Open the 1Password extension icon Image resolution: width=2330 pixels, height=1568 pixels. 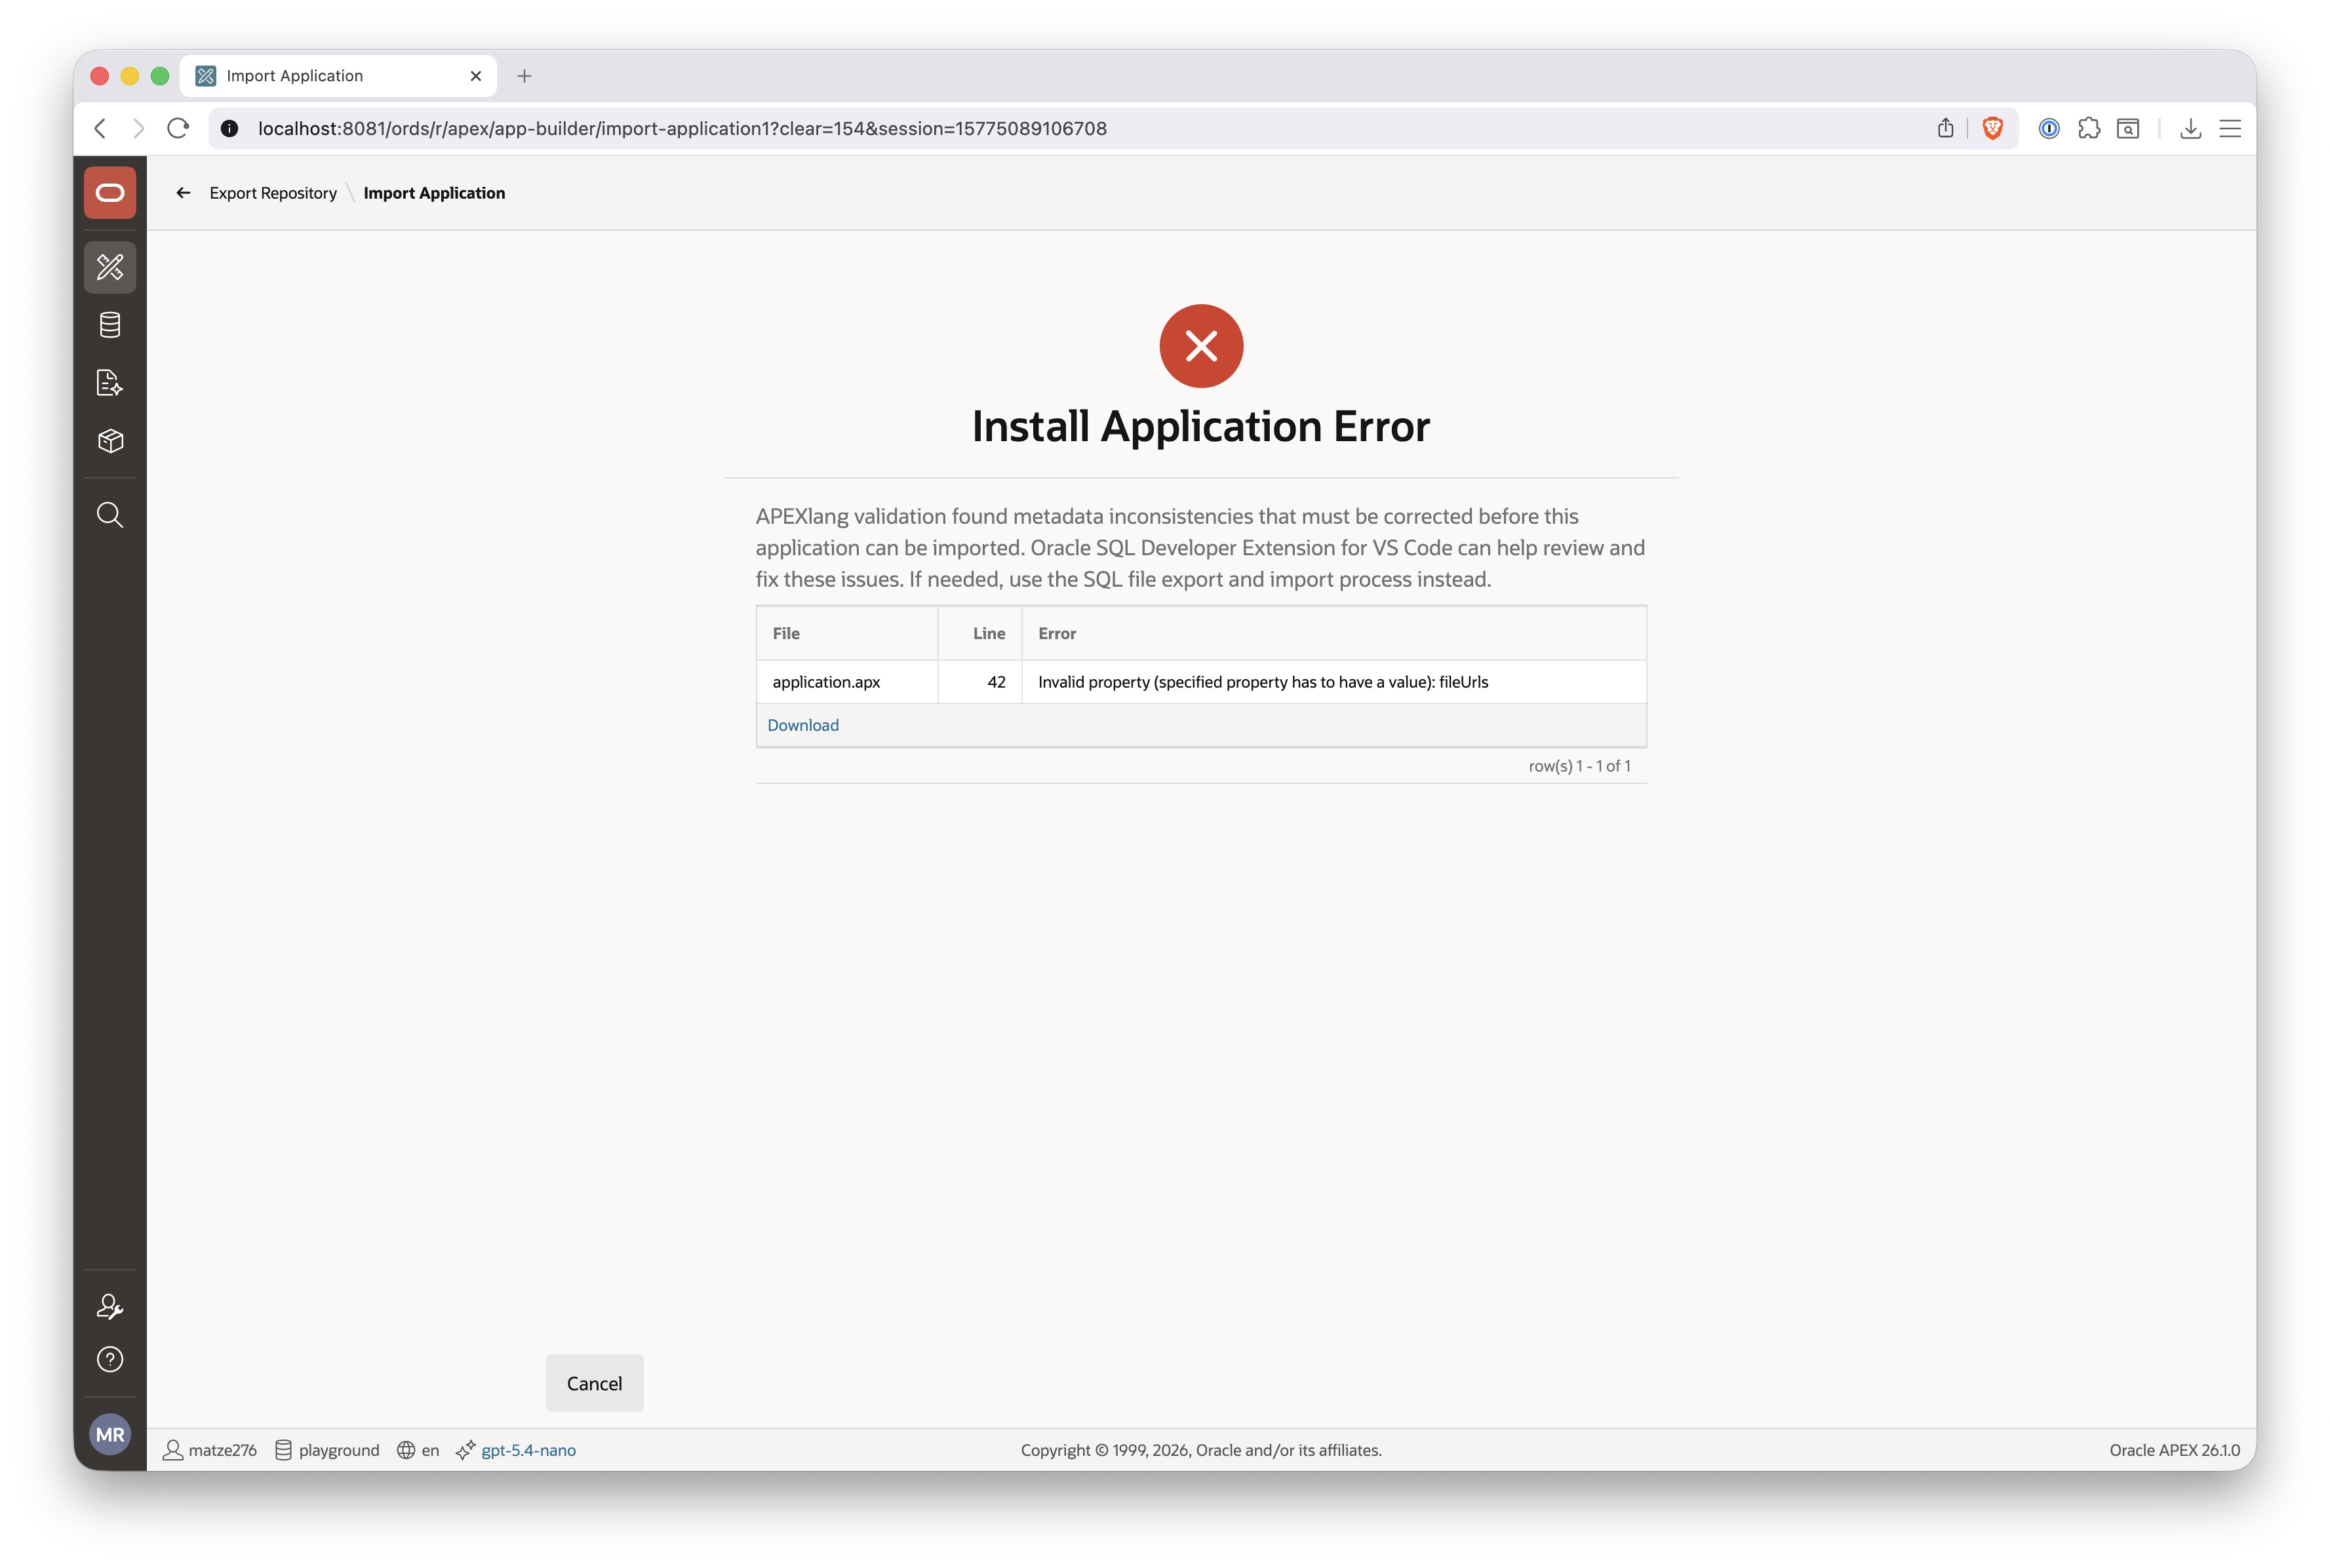click(x=2049, y=128)
